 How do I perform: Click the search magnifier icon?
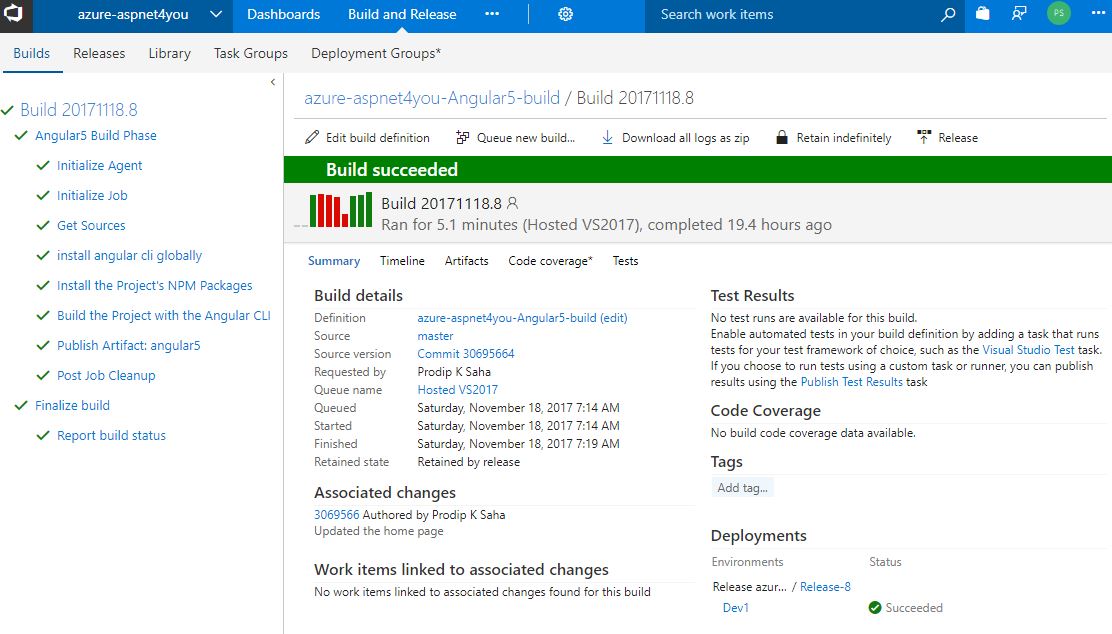[948, 14]
